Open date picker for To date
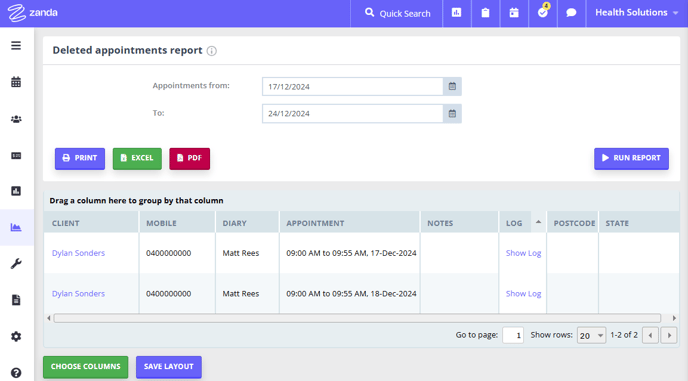Viewport: 688px width, 381px height. [452, 114]
